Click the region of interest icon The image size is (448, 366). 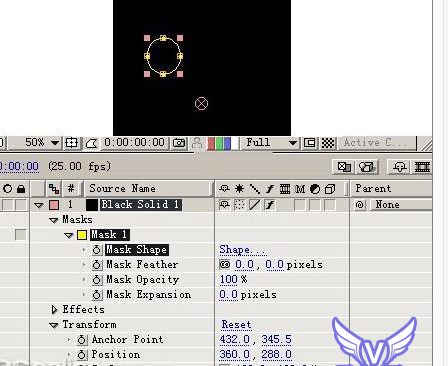(x=310, y=143)
